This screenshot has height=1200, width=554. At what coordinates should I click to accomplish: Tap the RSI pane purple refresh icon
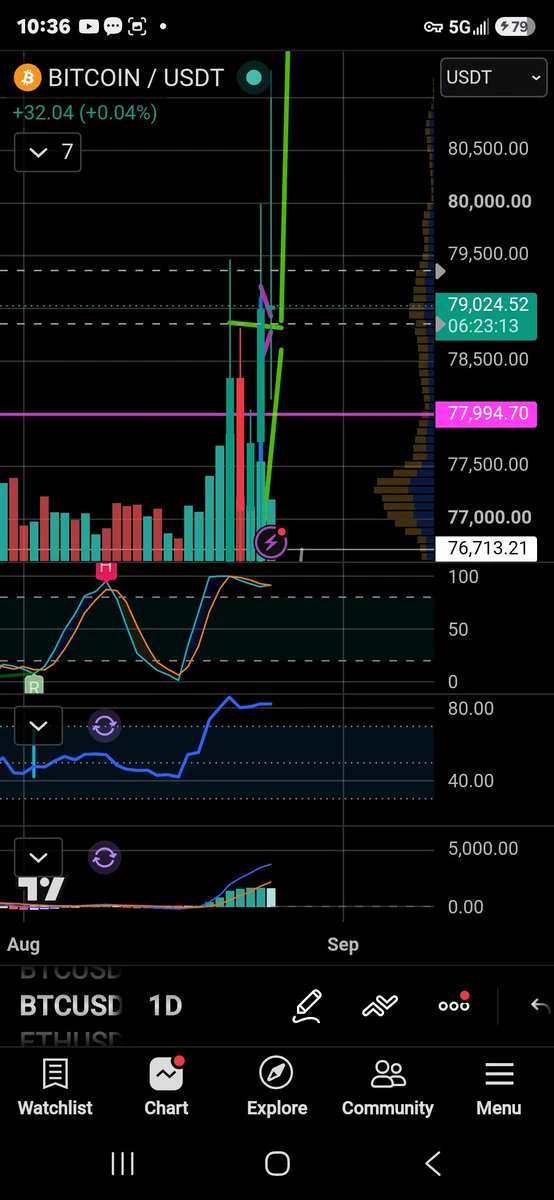coord(104,725)
